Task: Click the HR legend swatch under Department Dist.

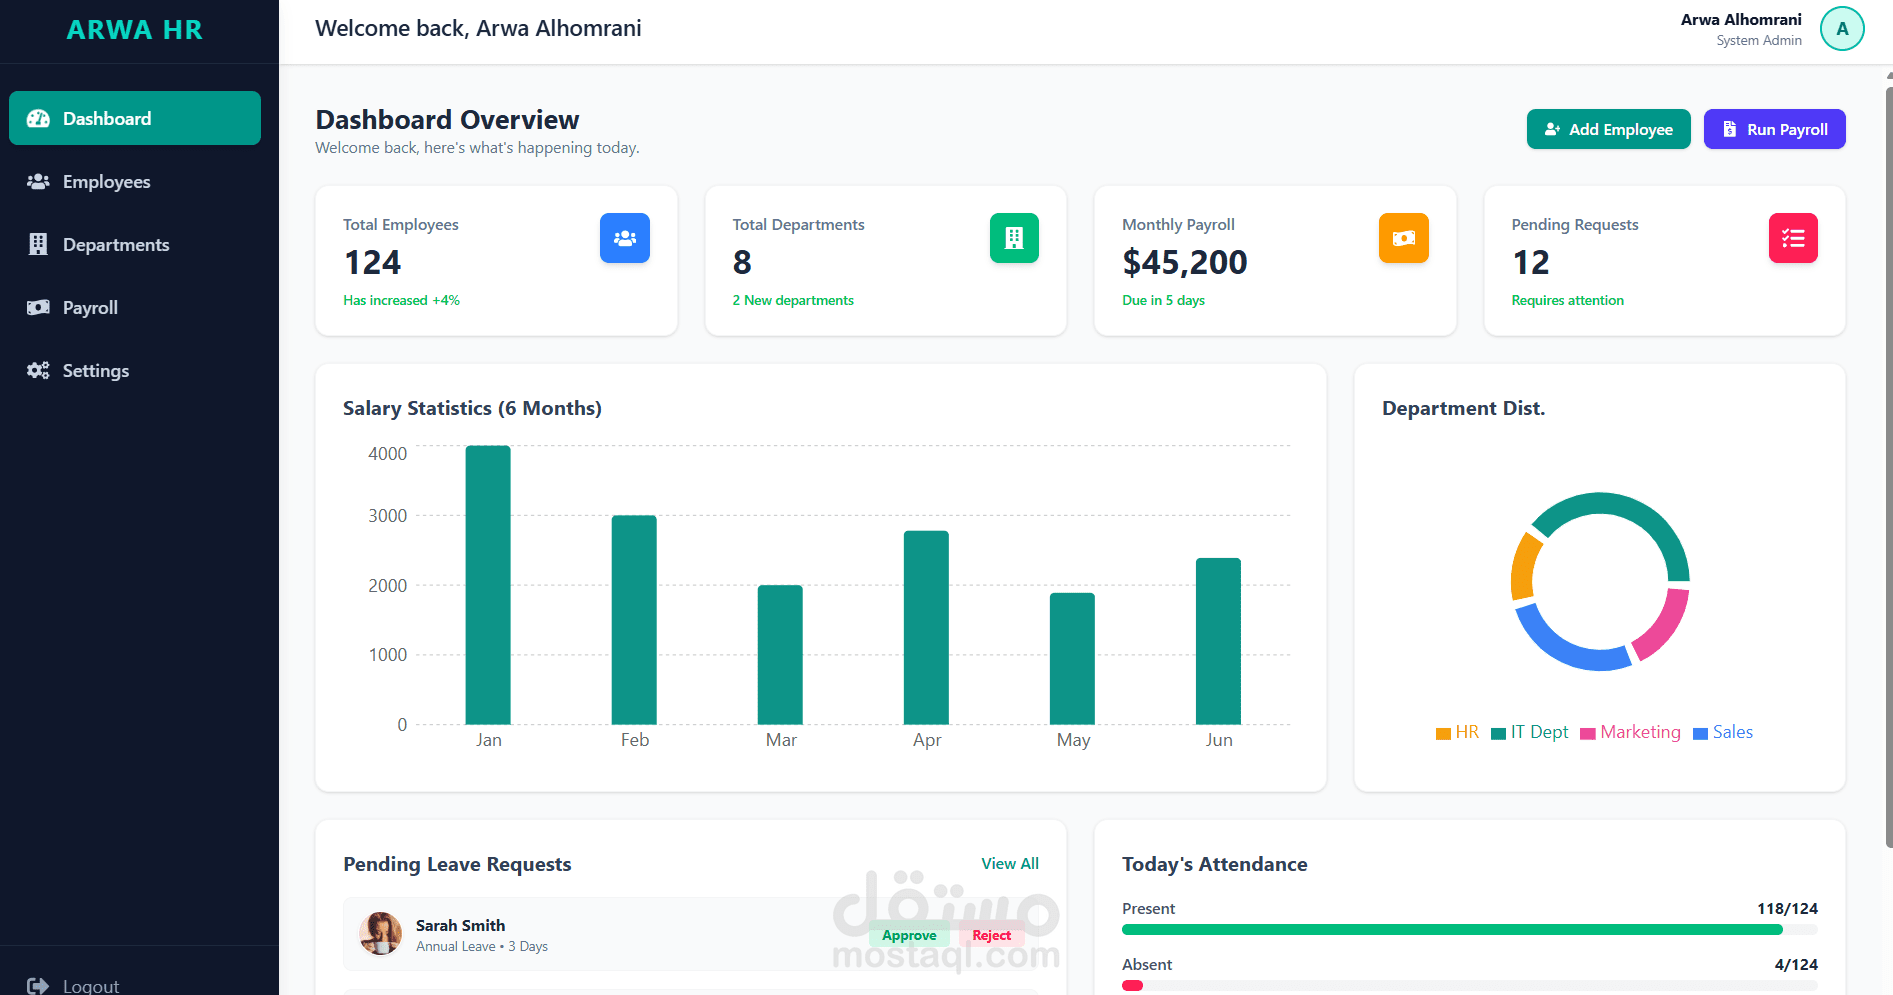Action: (x=1443, y=732)
